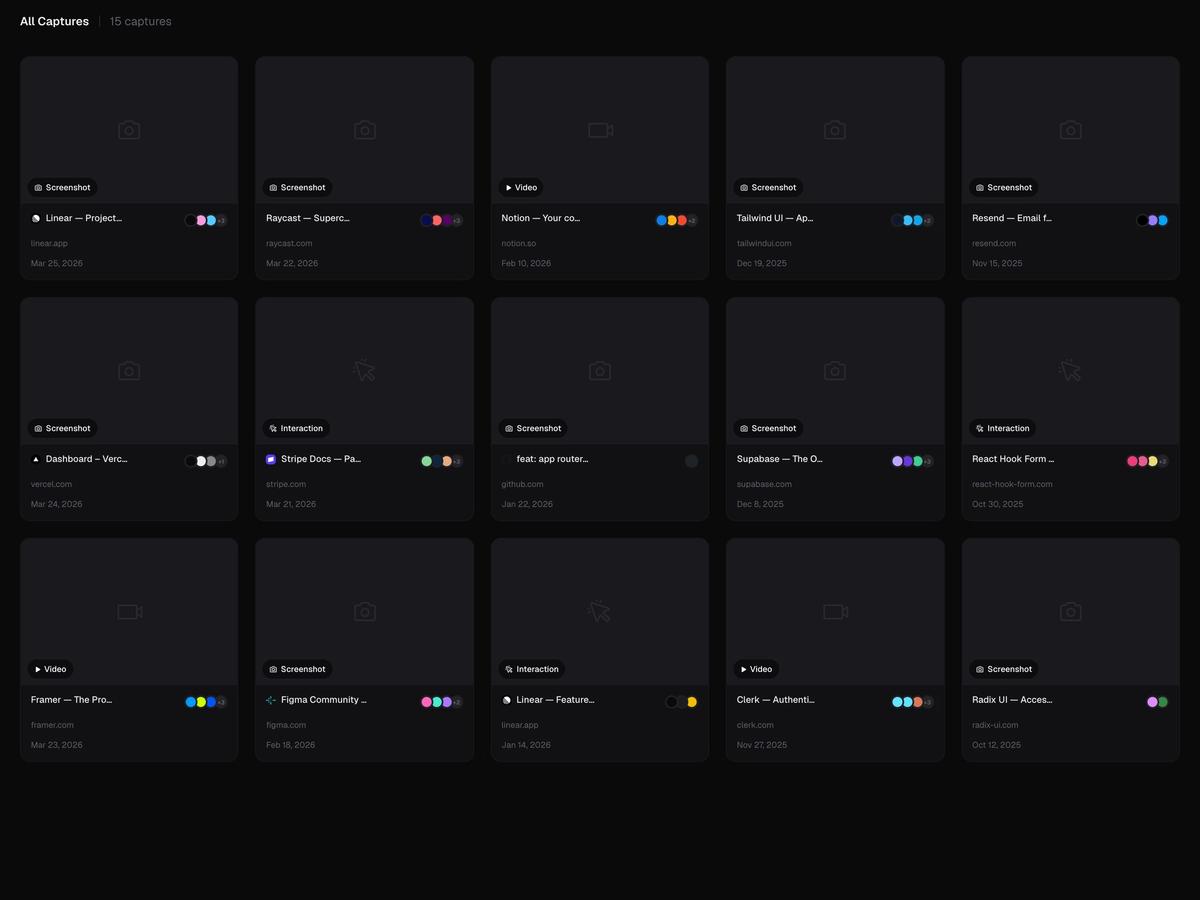Open the "Raycast — Superc..." title
Viewport: 1200px width, 900px height.
(308, 218)
